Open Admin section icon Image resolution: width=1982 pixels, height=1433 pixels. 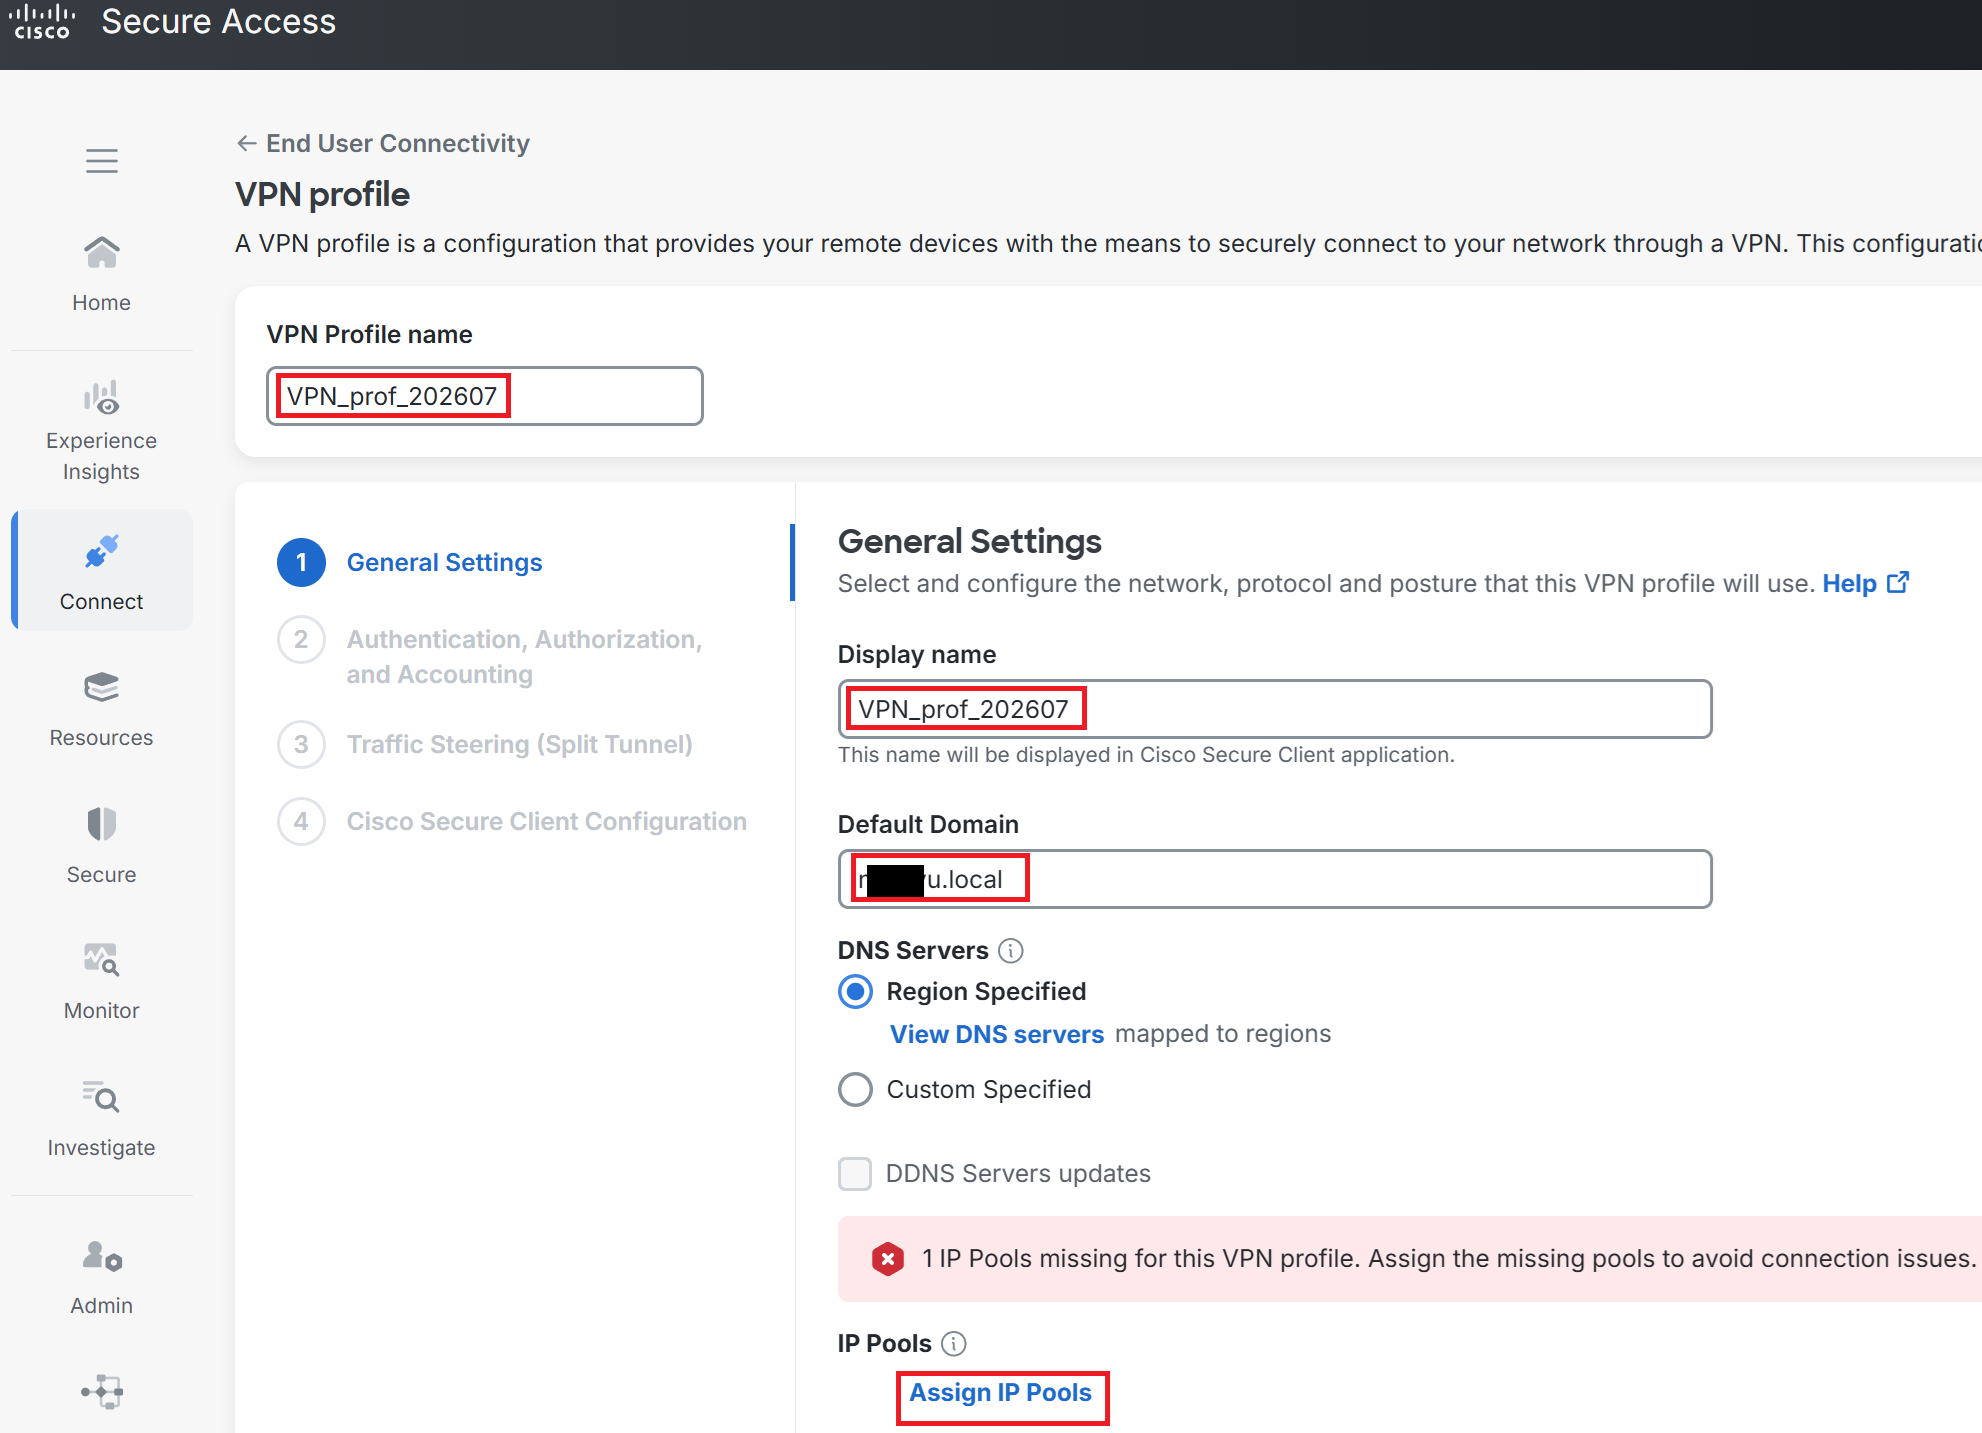click(x=101, y=1256)
